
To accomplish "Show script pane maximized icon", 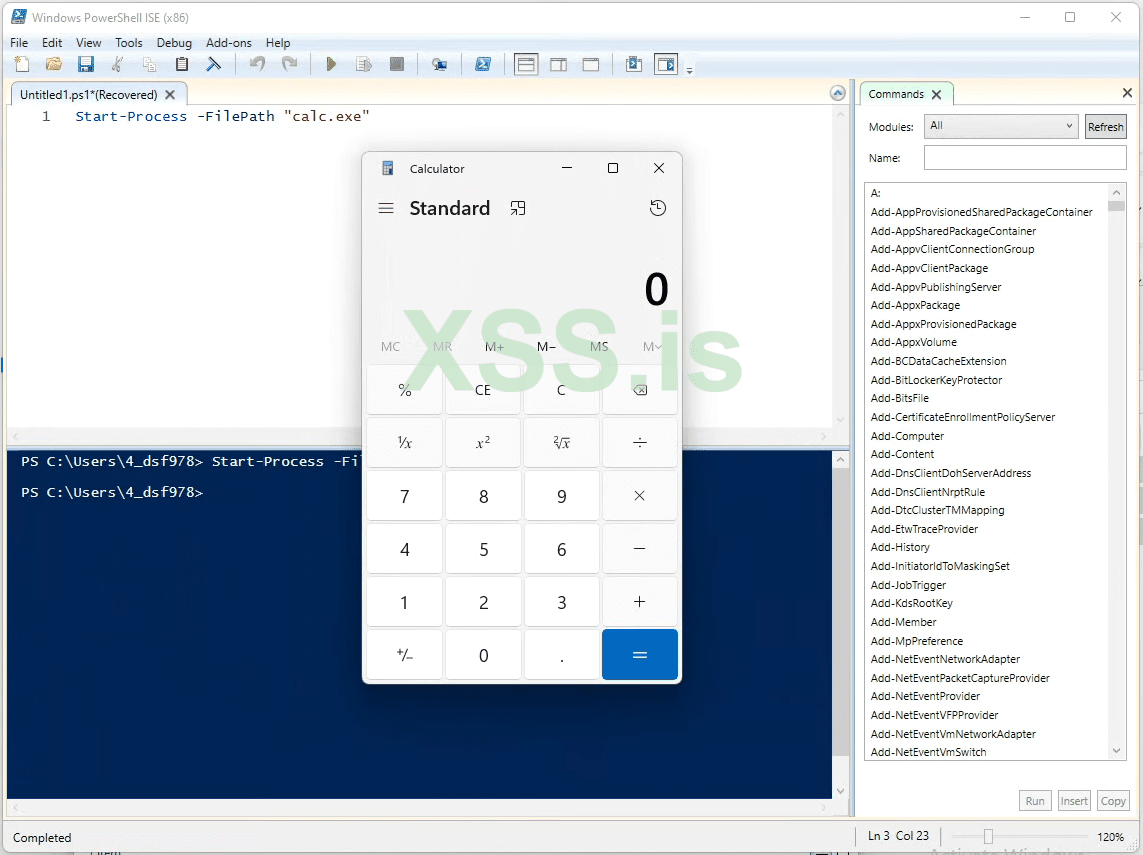I will pos(590,64).
